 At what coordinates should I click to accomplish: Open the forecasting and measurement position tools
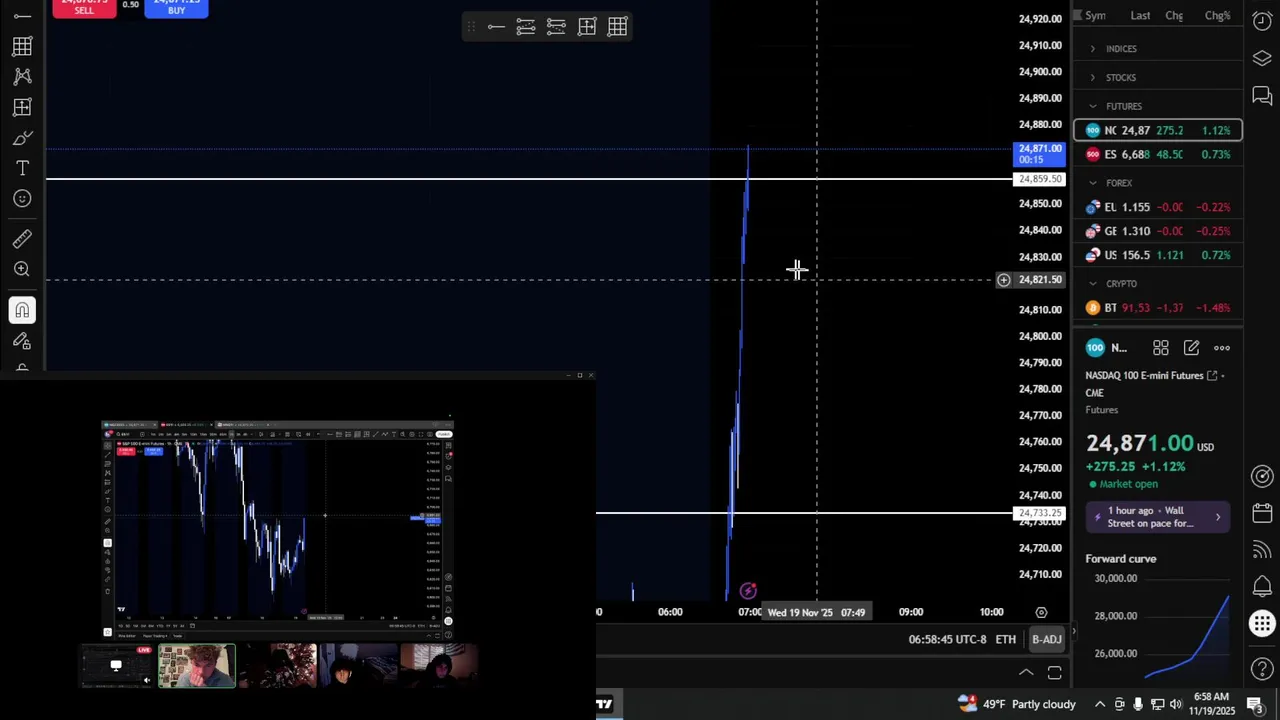pos(22,107)
